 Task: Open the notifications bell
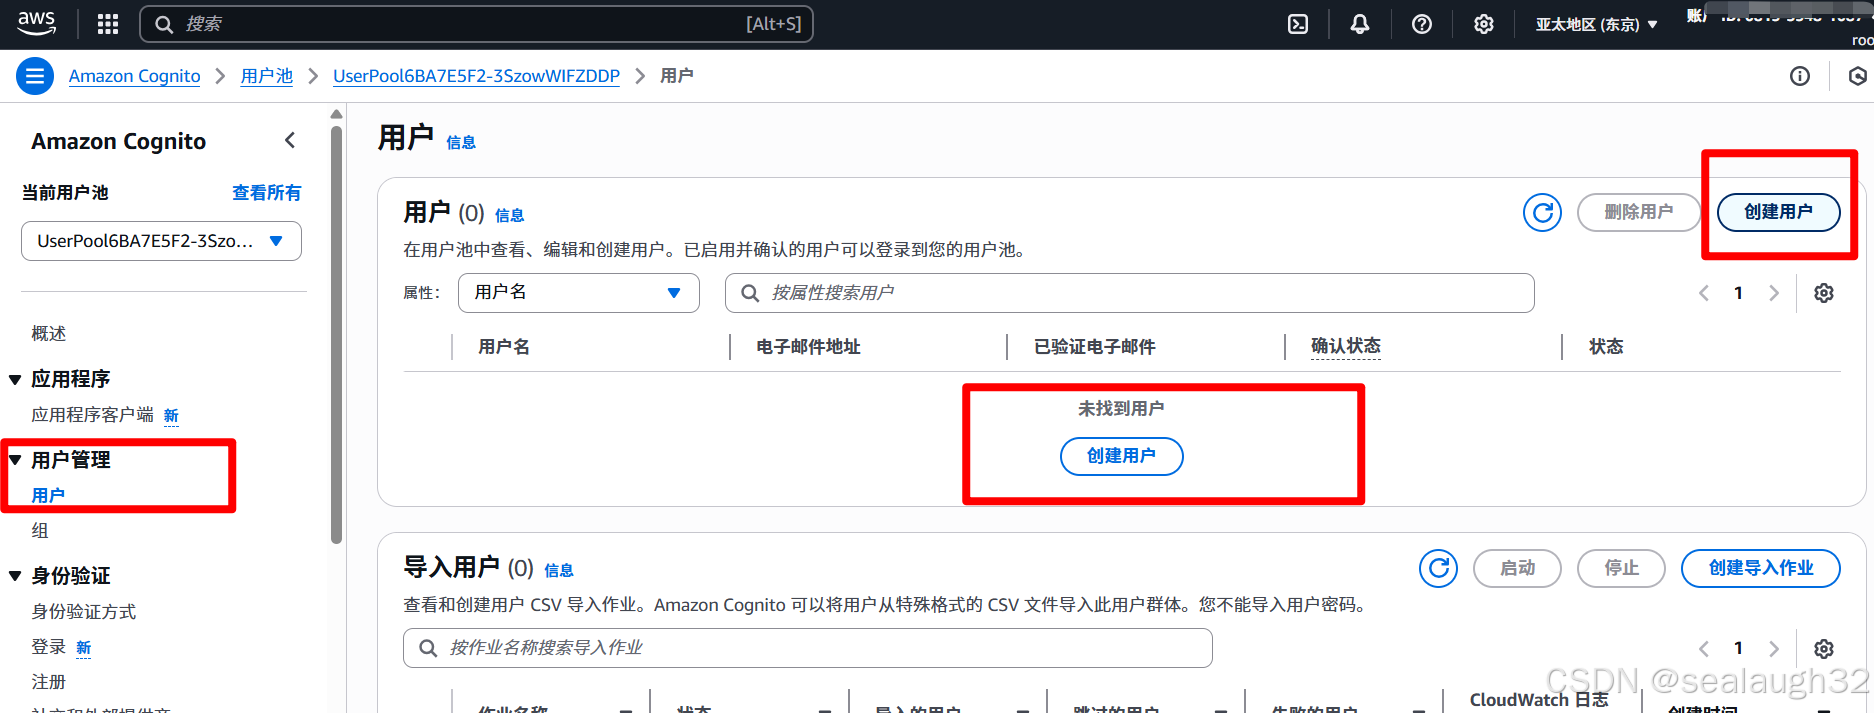1360,24
